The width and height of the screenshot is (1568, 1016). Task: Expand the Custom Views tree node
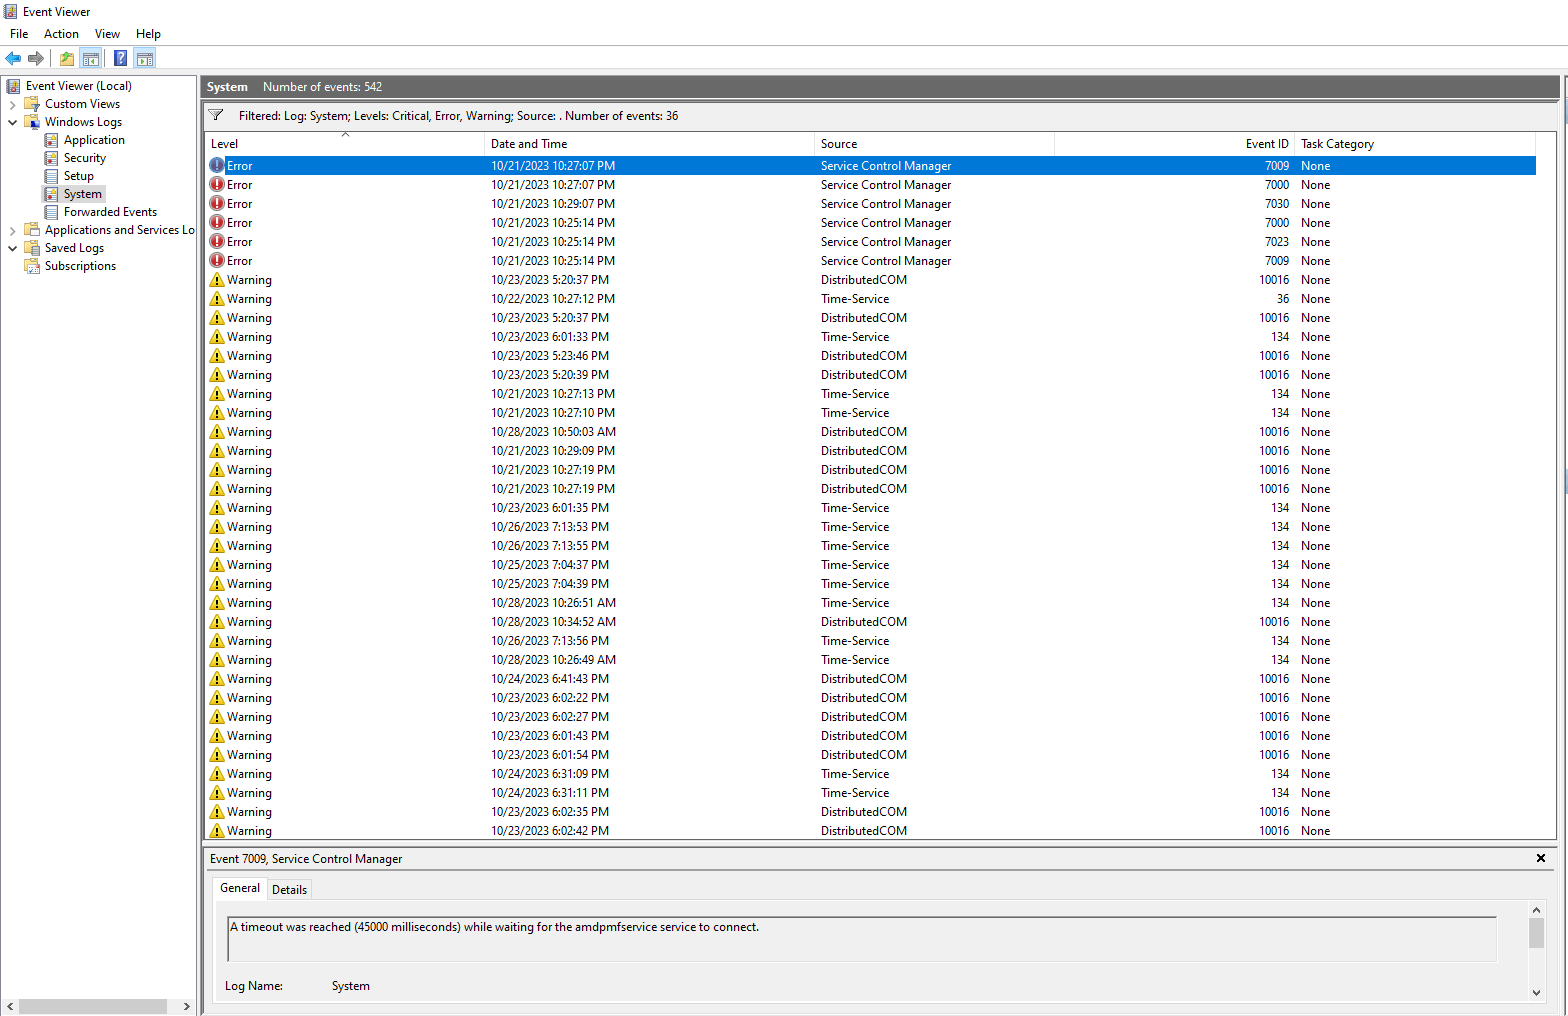[x=12, y=104]
